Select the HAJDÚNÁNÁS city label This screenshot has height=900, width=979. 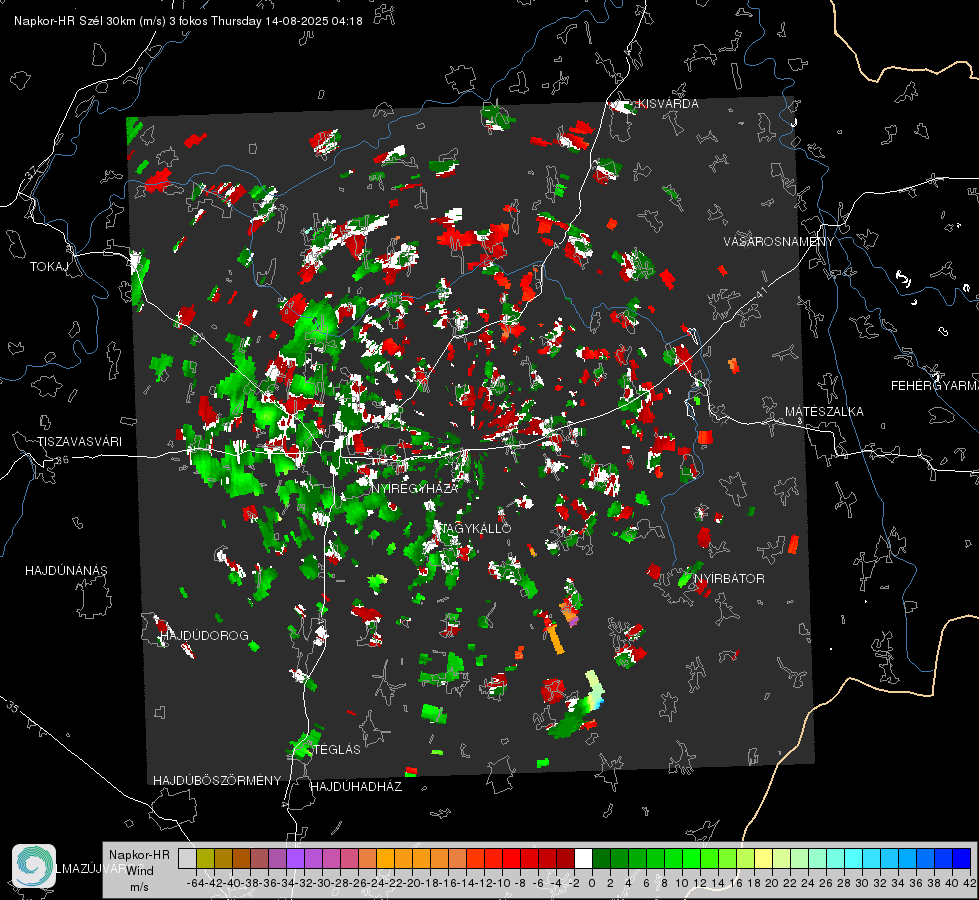(66, 570)
